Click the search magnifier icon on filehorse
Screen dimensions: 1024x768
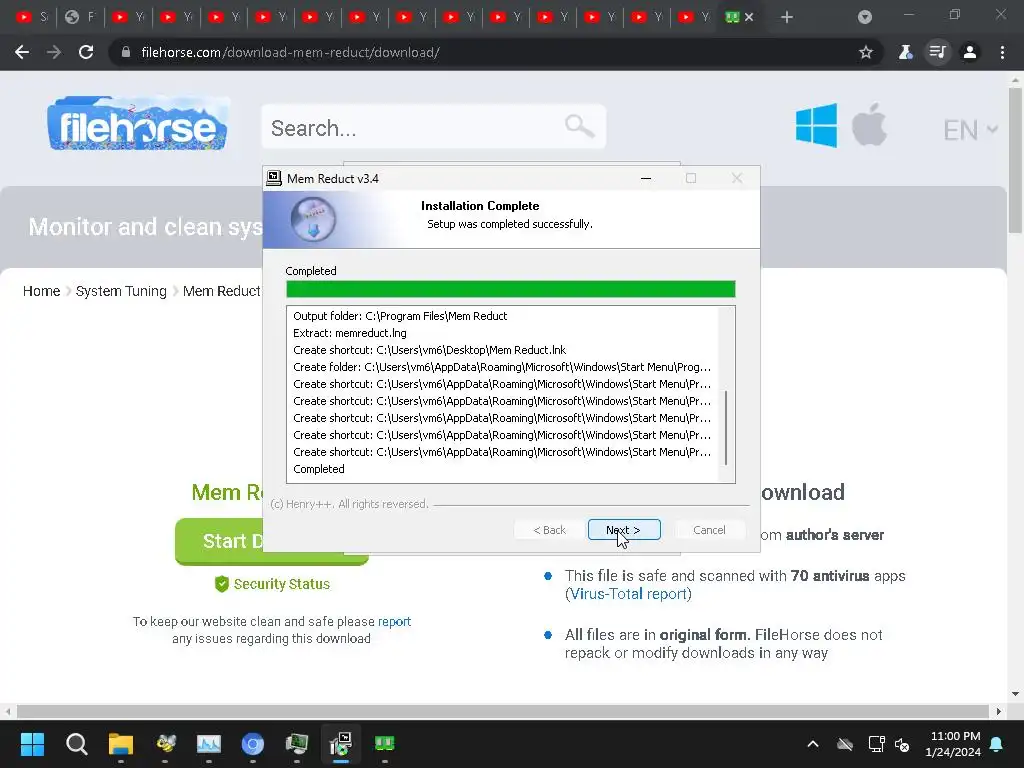pos(579,125)
